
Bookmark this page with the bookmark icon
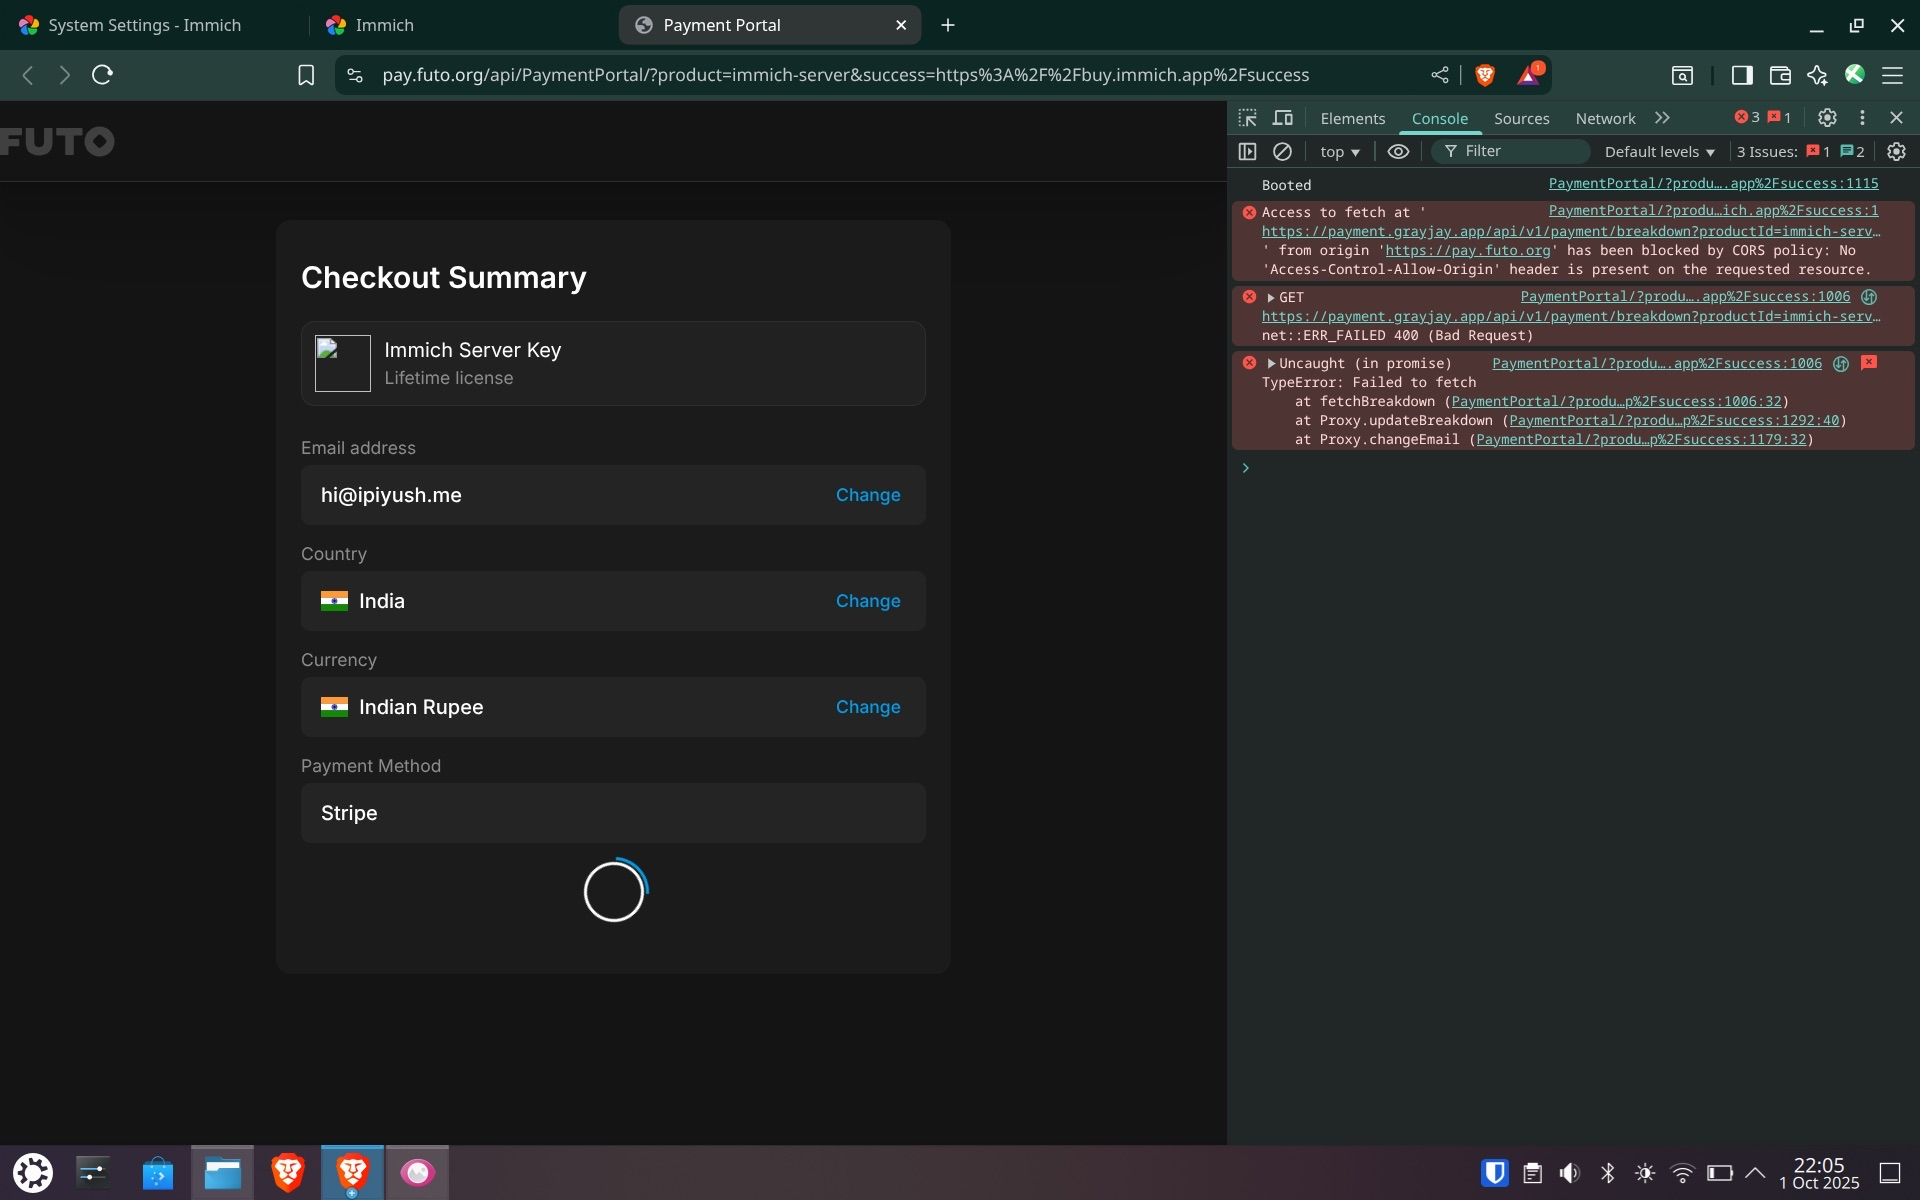click(x=306, y=75)
